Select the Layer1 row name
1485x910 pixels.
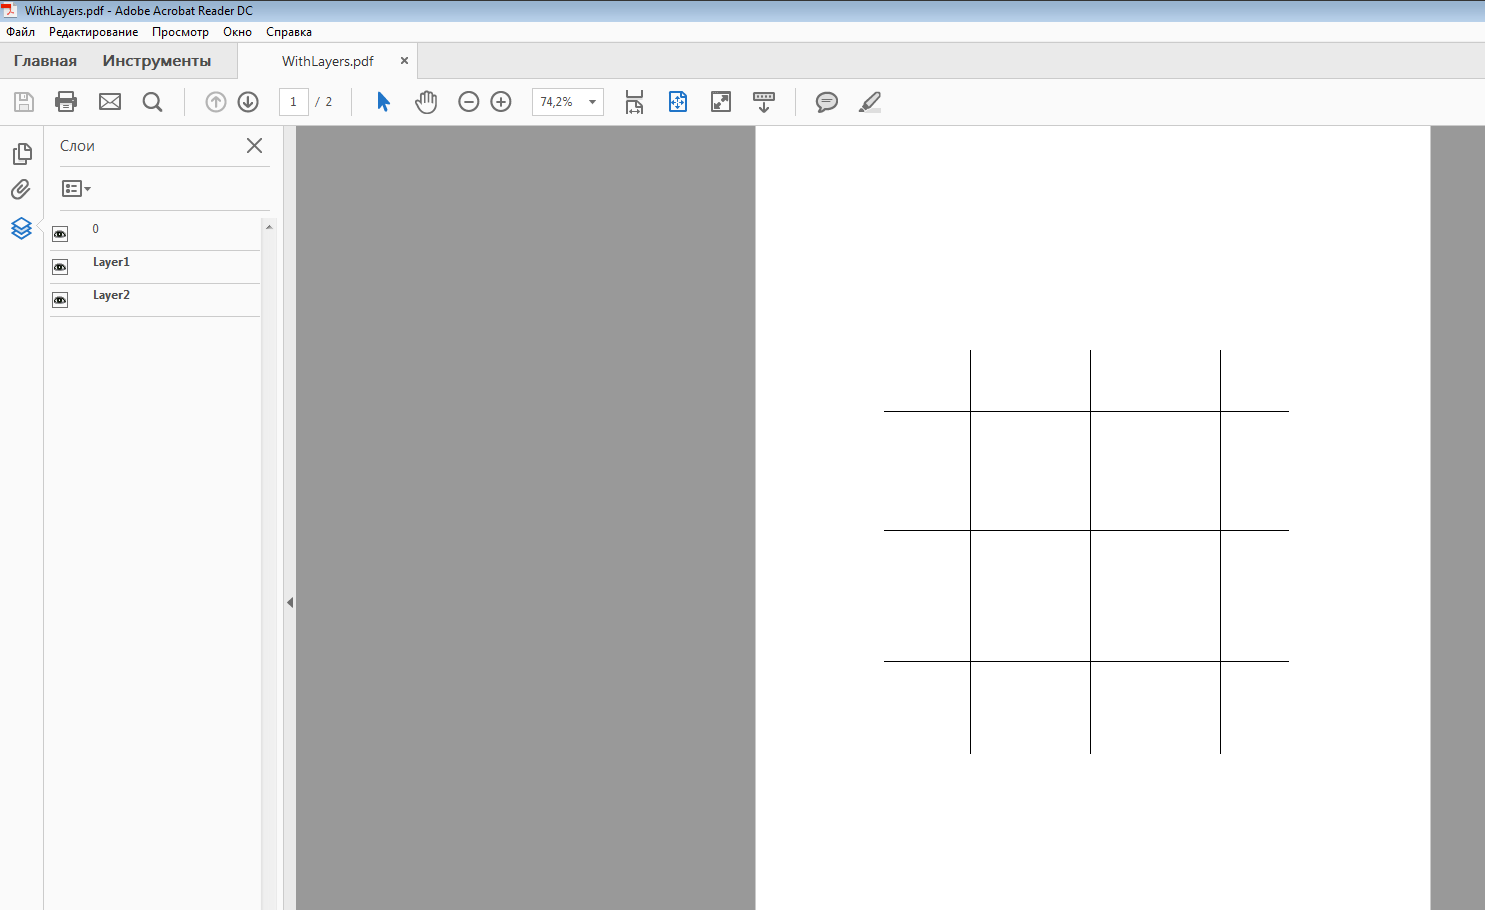pos(111,262)
